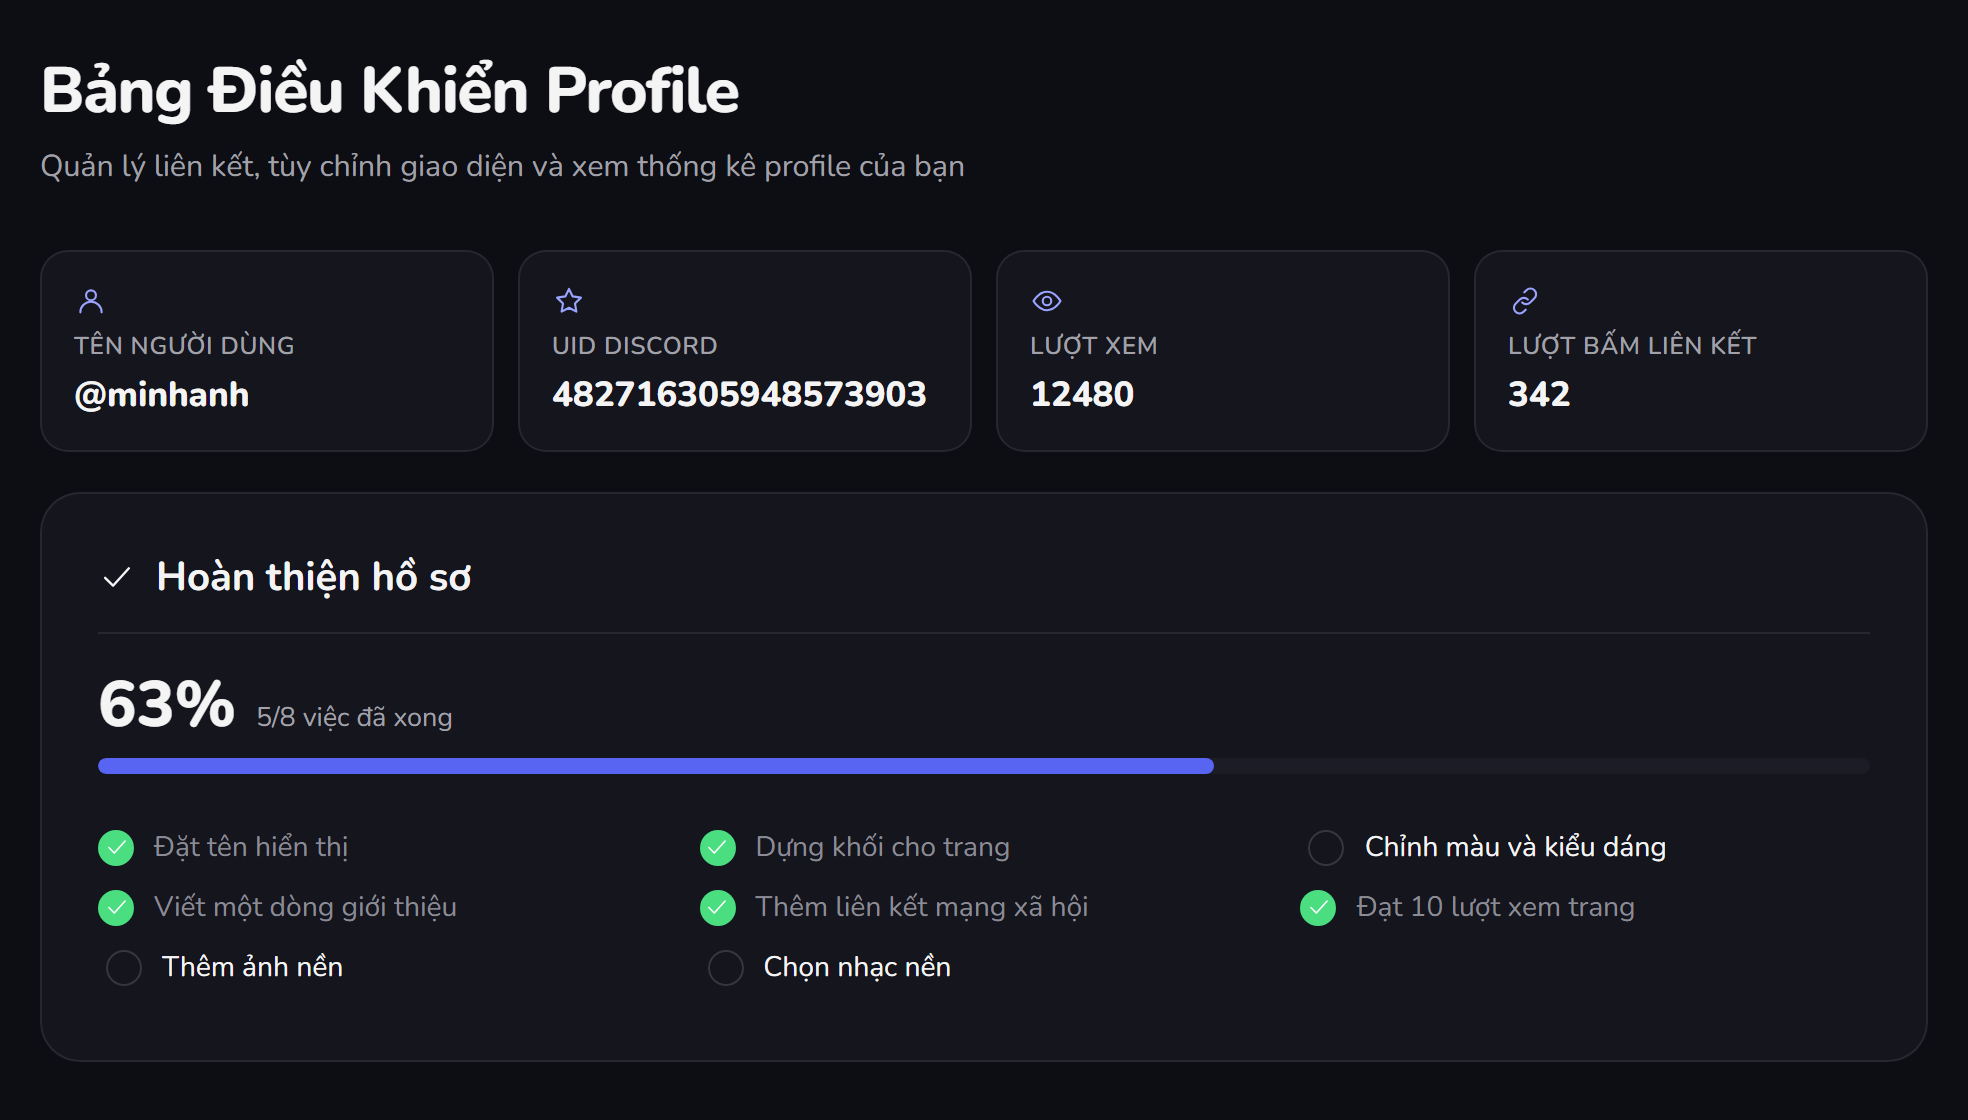Click the Discord UID 482716305948573903
This screenshot has height=1120, width=1968.
pos(739,394)
